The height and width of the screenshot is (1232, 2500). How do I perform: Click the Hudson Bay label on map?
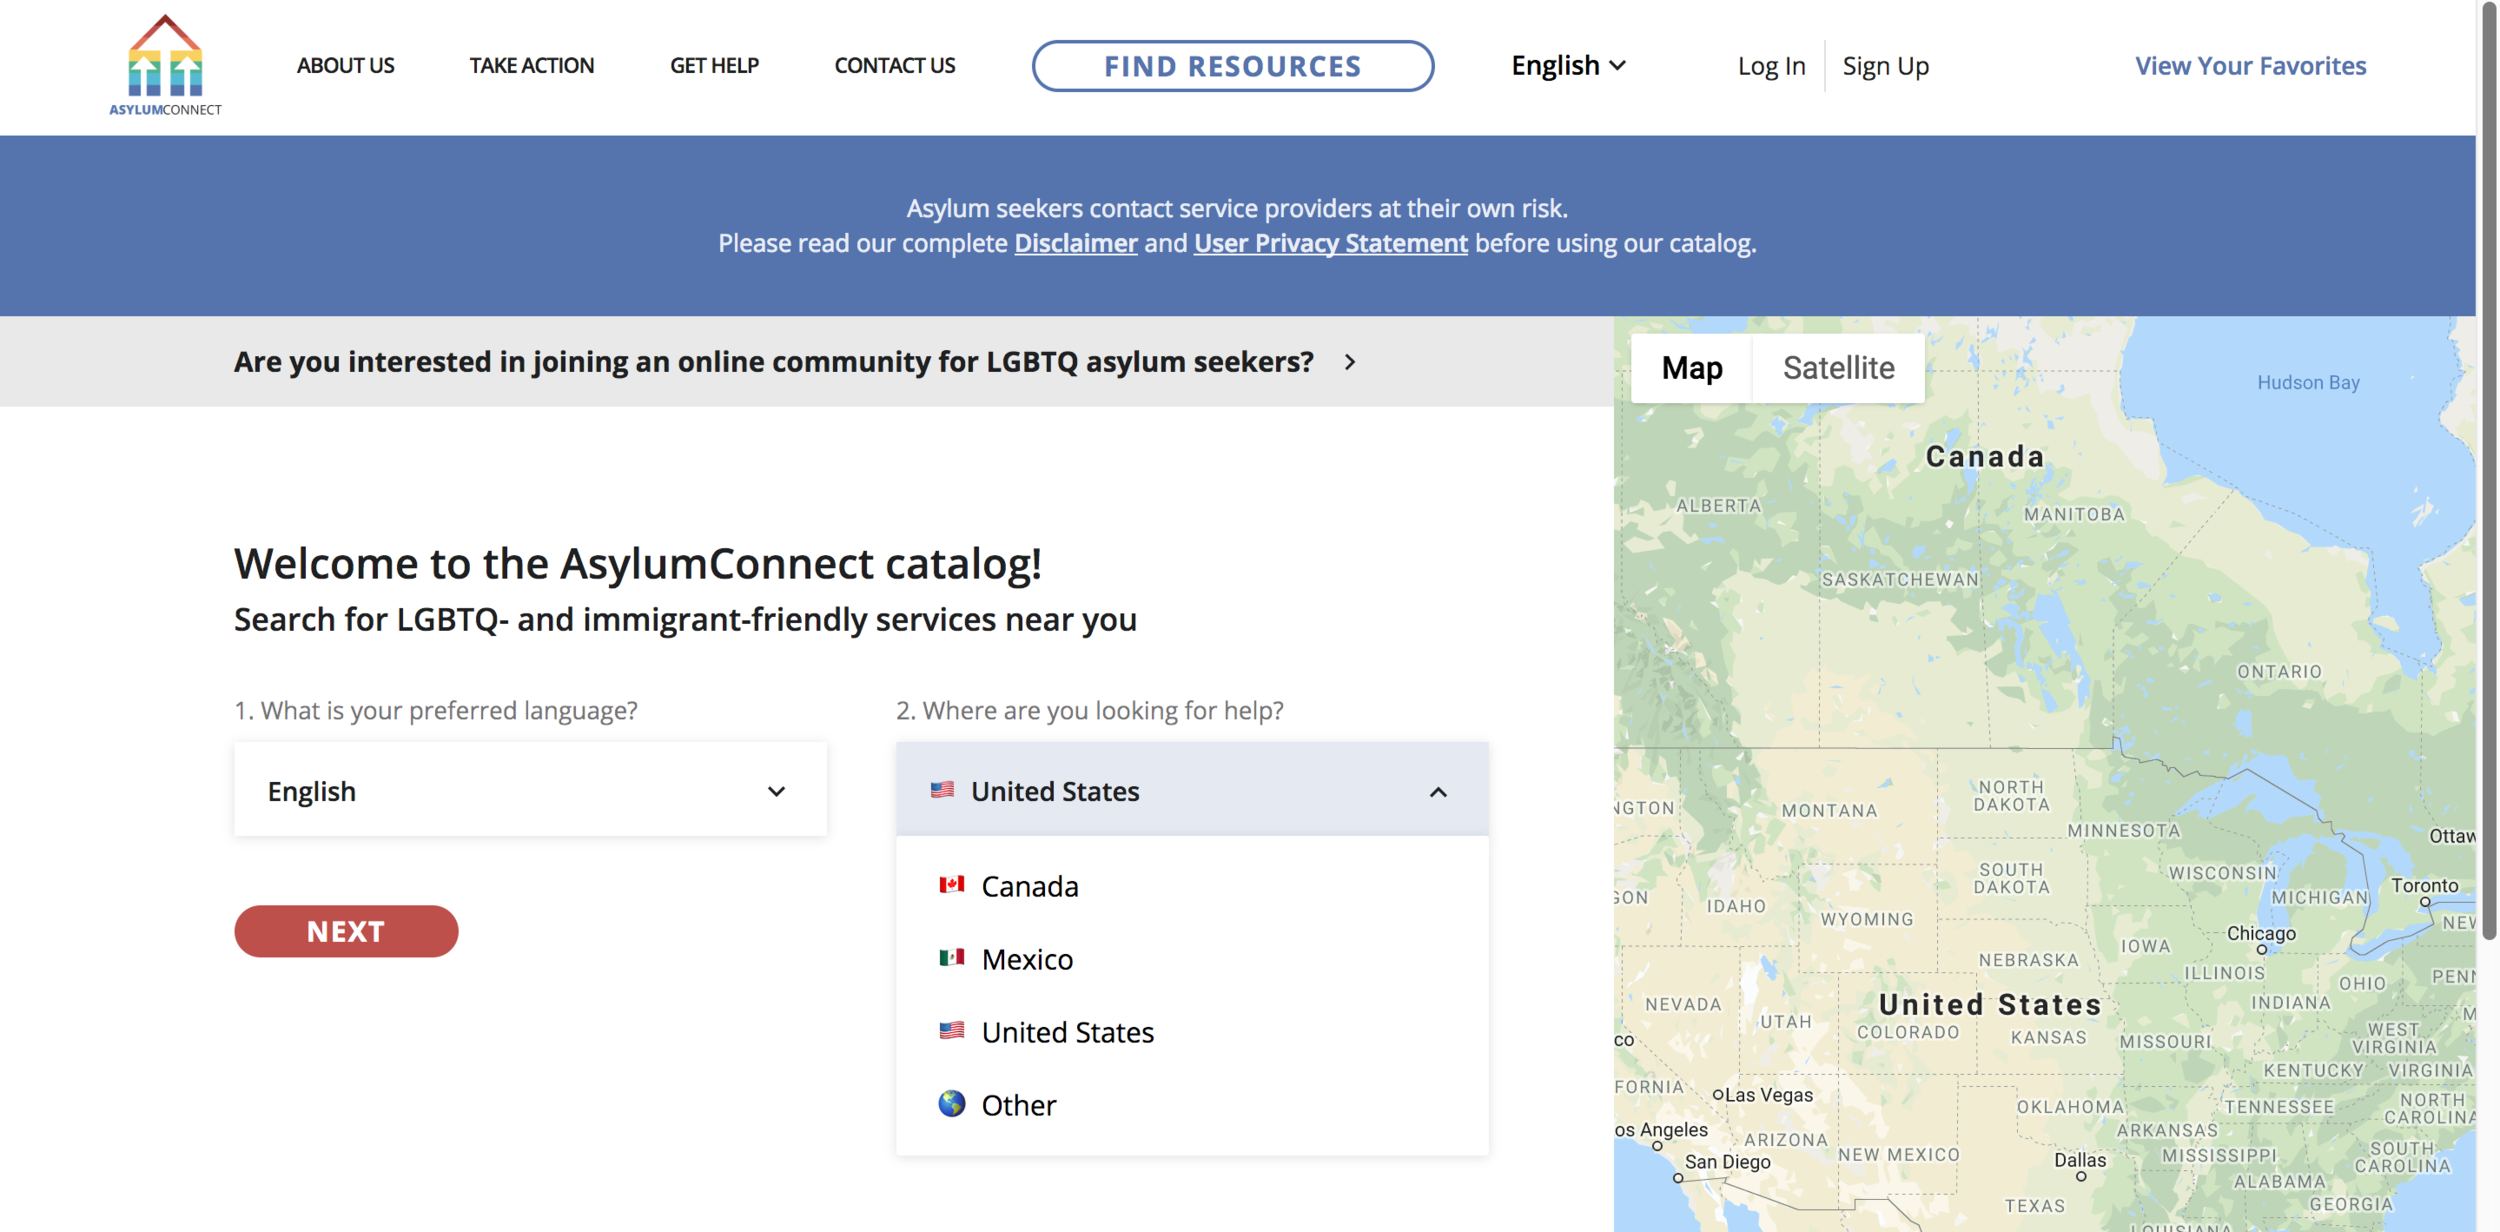[x=2308, y=382]
